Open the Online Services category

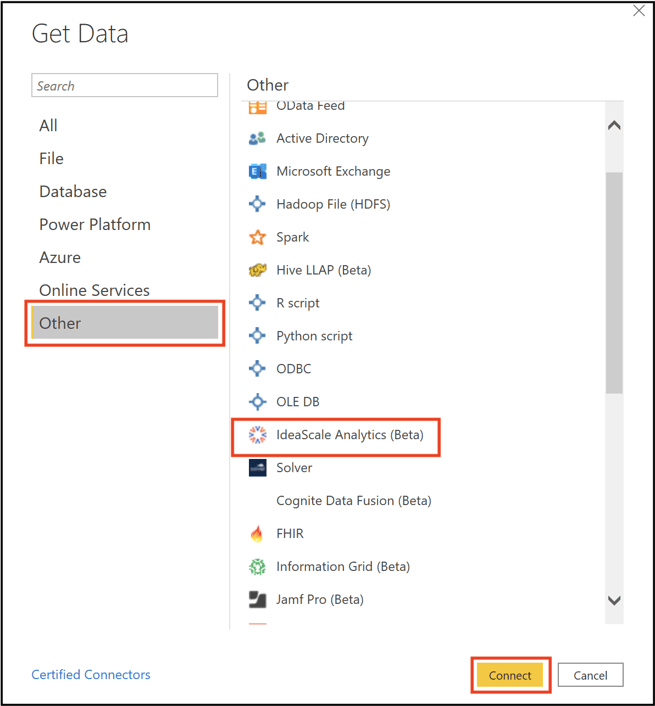click(x=94, y=290)
